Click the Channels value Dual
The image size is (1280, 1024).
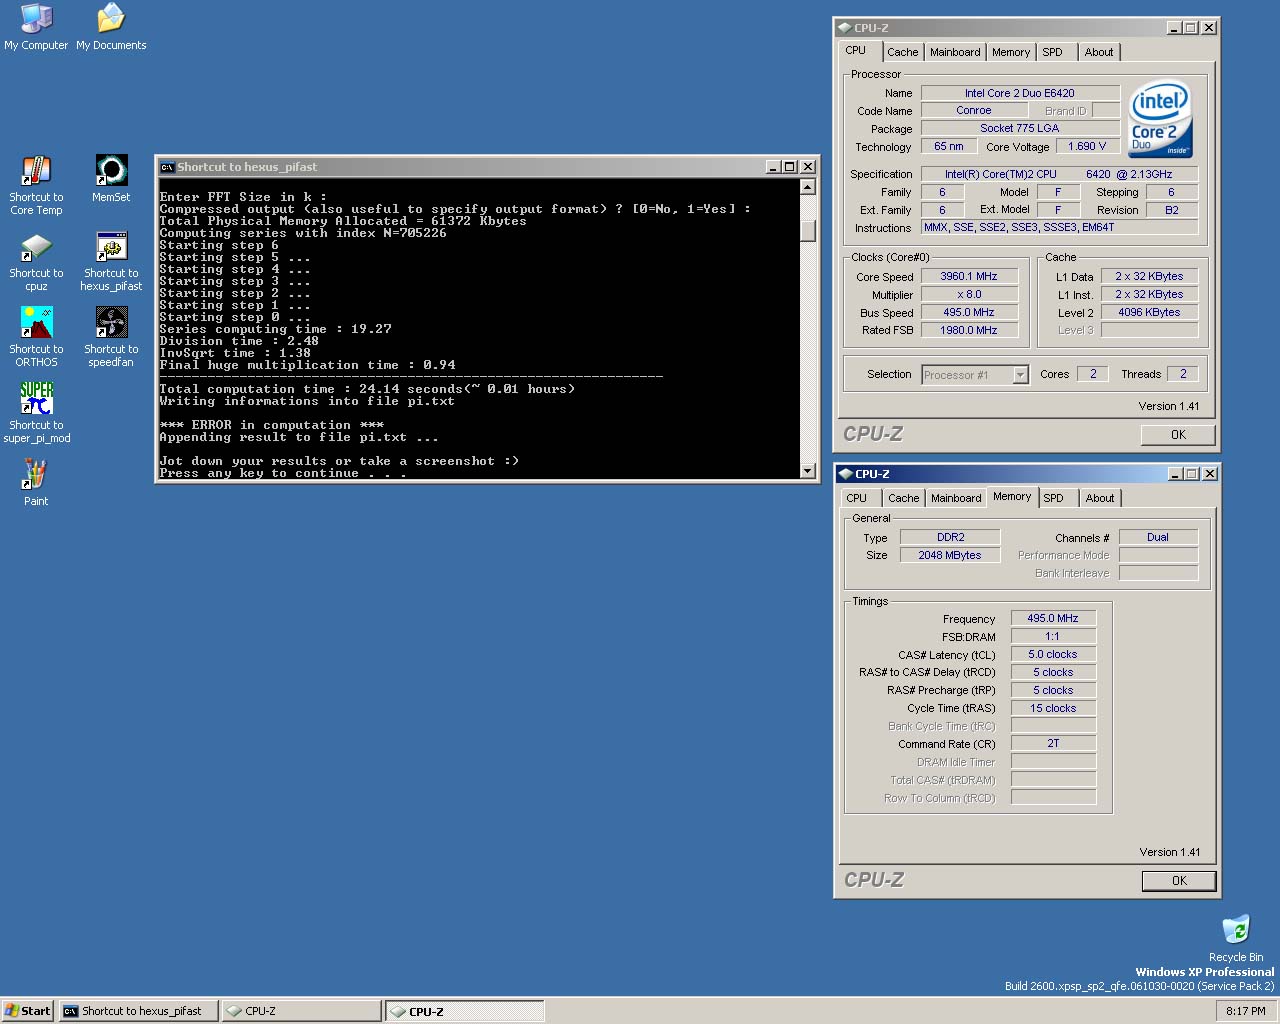click(x=1158, y=537)
